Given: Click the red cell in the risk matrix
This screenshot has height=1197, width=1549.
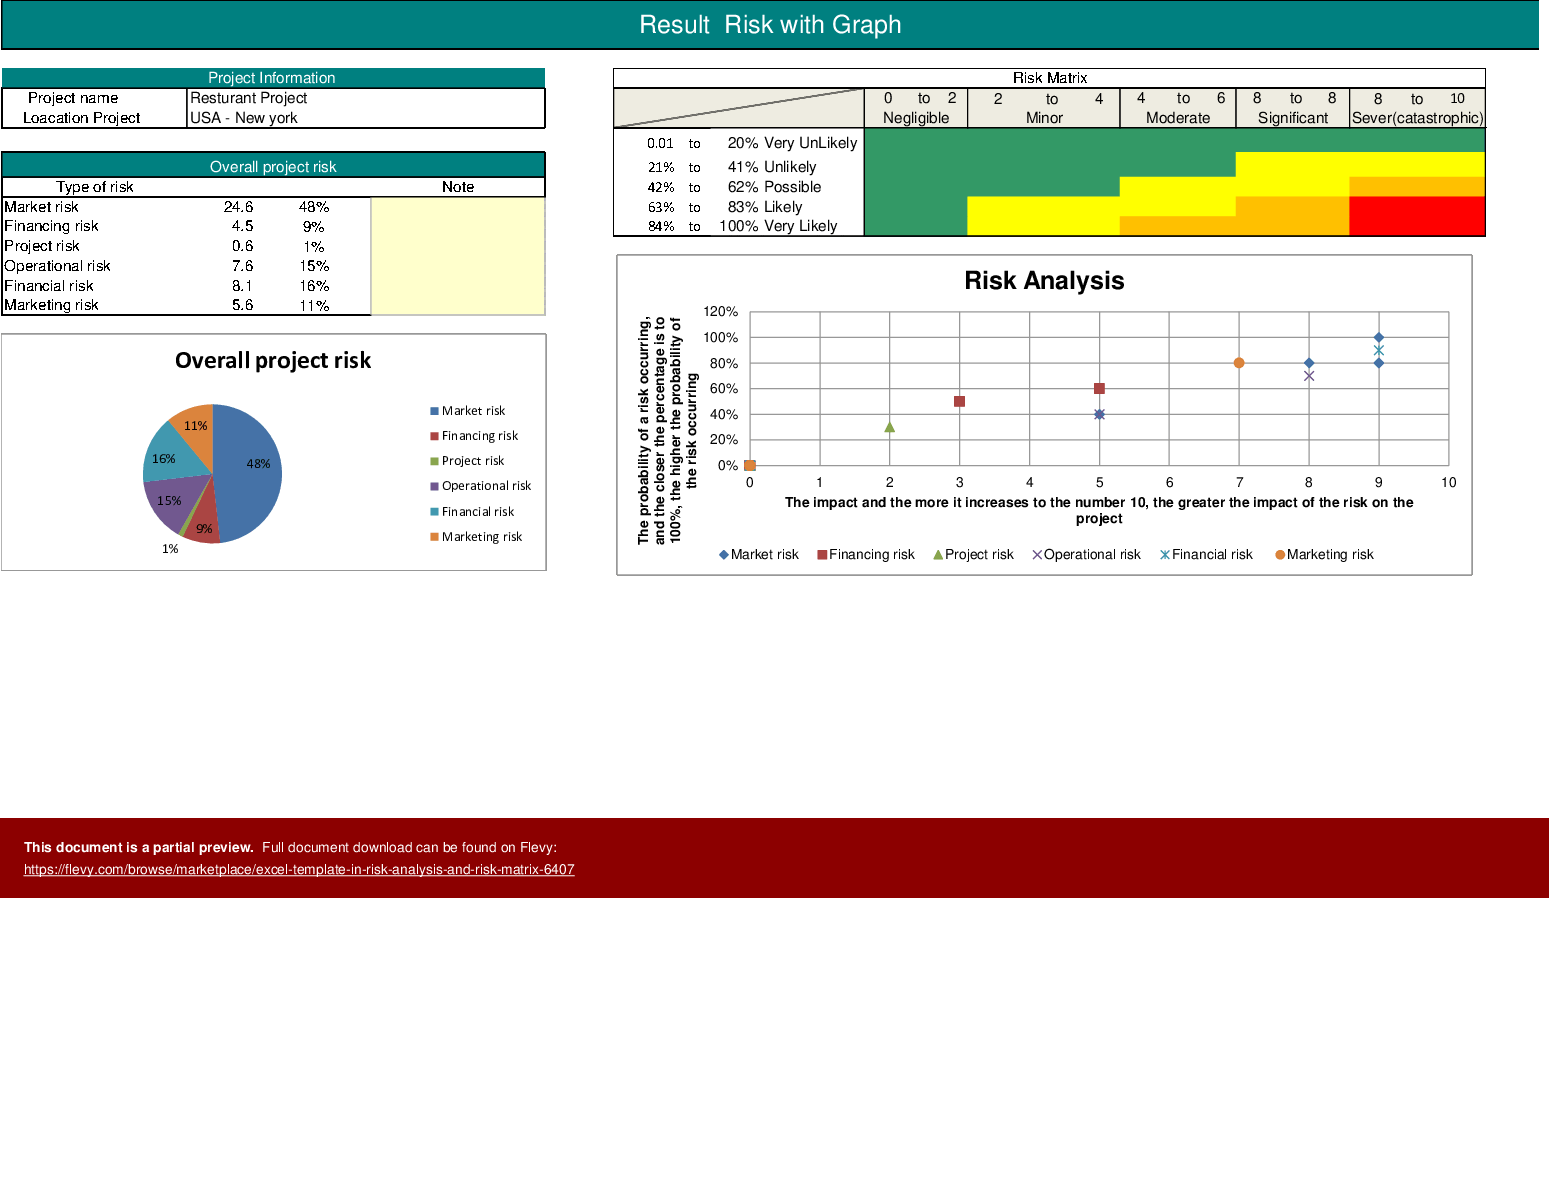Looking at the screenshot, I should pos(1417,216).
